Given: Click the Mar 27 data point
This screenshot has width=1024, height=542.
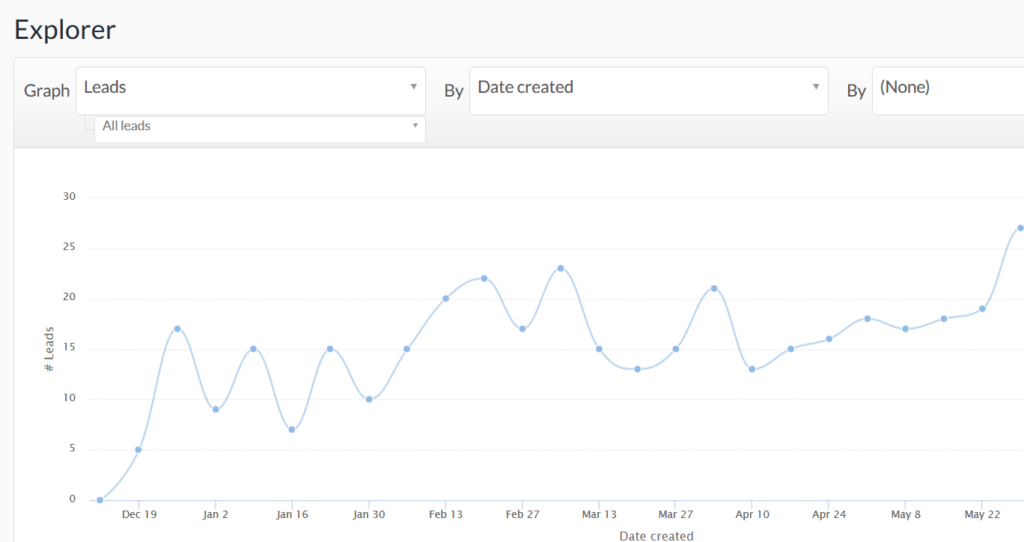Looking at the screenshot, I should coord(676,349).
